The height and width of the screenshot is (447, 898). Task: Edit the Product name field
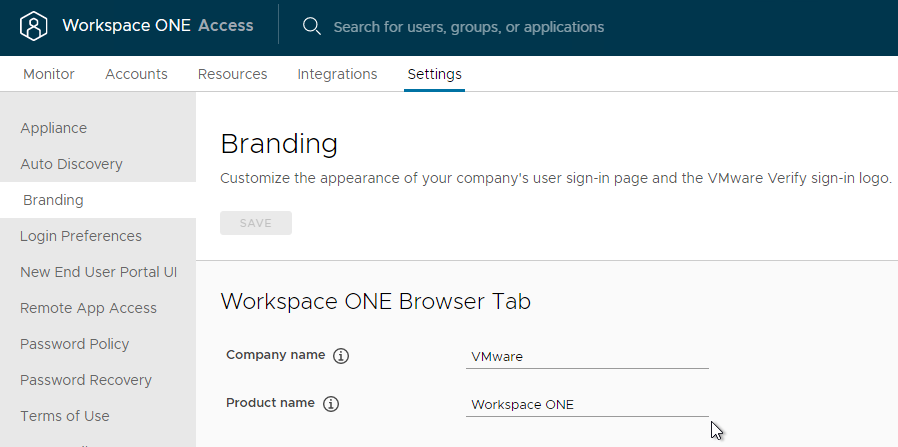coord(587,405)
